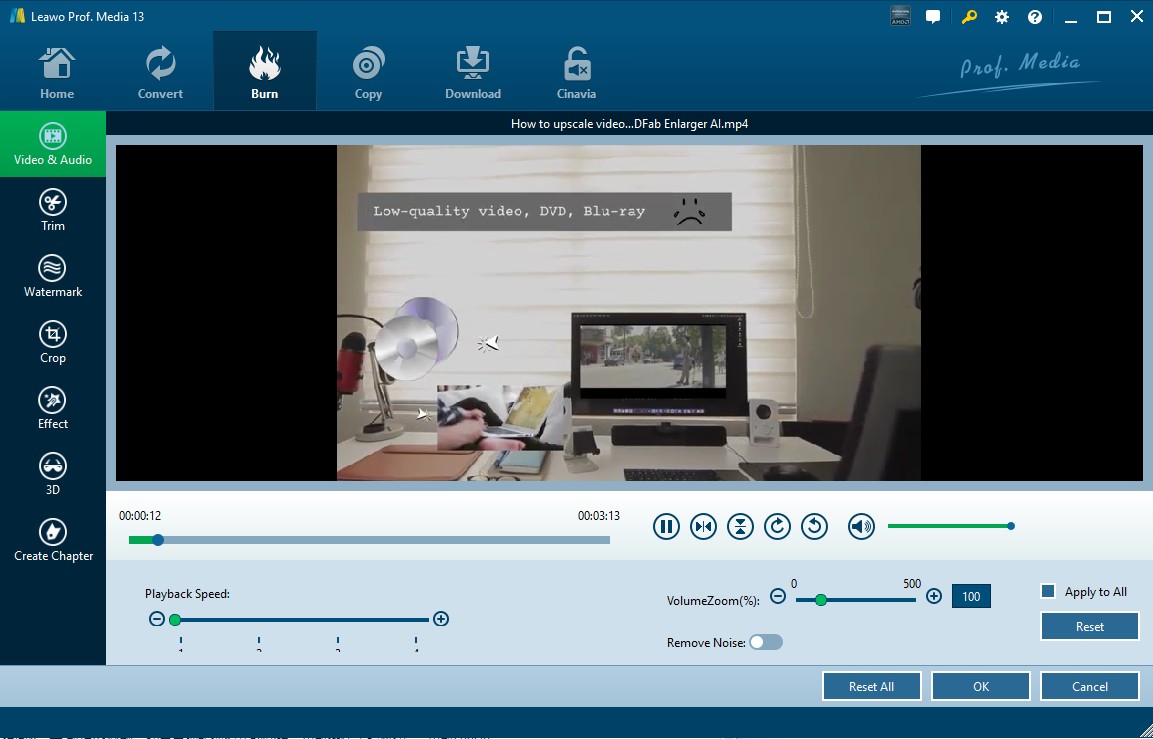Image resolution: width=1153 pixels, height=739 pixels.
Task: Open the Watermark tool
Action: pos(53,276)
